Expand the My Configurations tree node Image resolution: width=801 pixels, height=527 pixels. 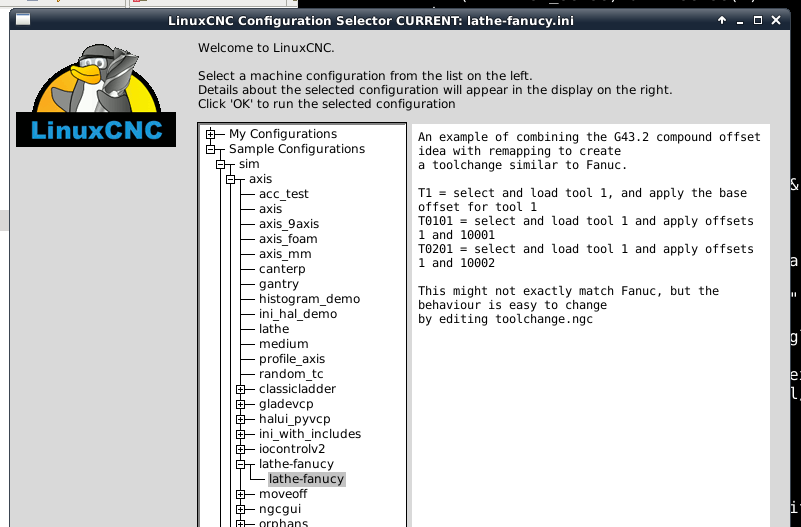point(210,134)
